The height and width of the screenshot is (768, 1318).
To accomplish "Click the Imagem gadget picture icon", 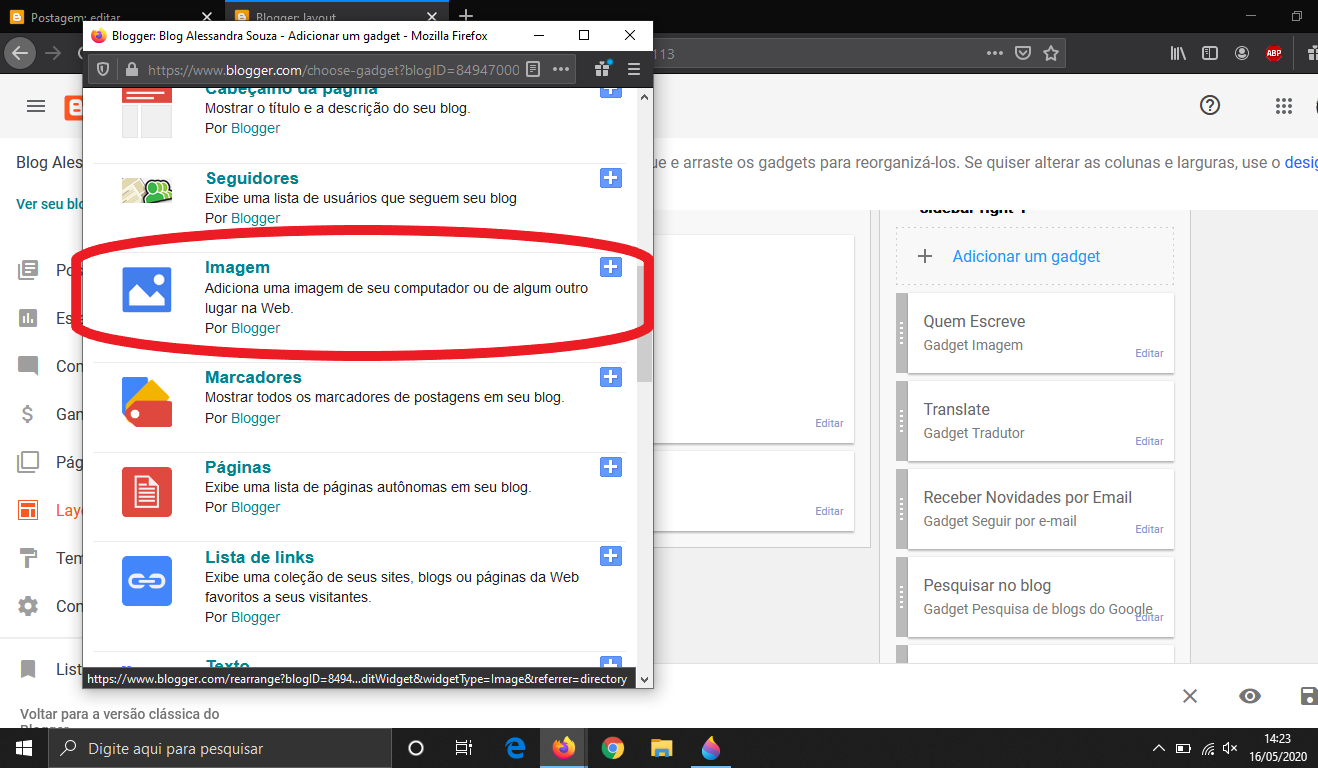I will [x=147, y=289].
